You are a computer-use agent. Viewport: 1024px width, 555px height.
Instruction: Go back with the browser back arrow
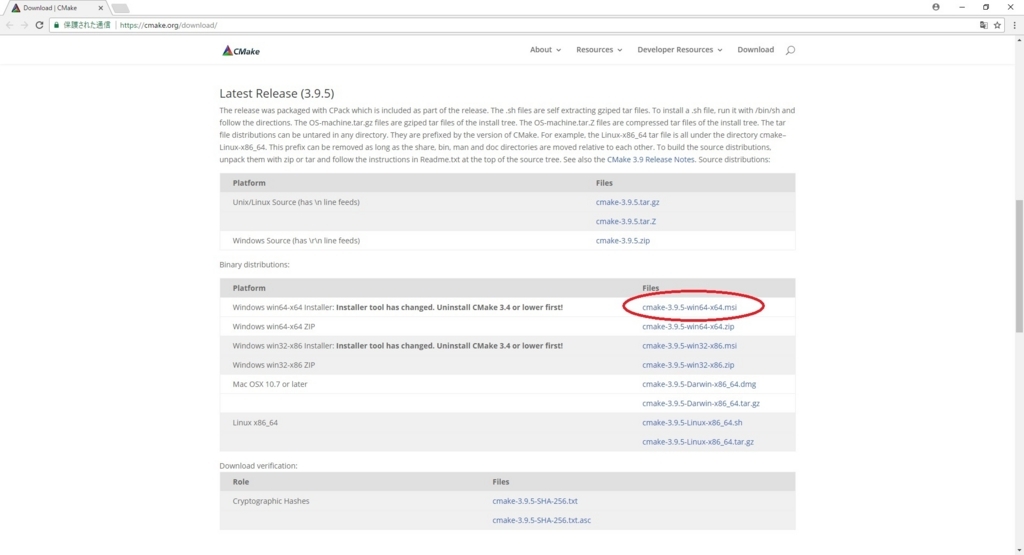coord(9,25)
